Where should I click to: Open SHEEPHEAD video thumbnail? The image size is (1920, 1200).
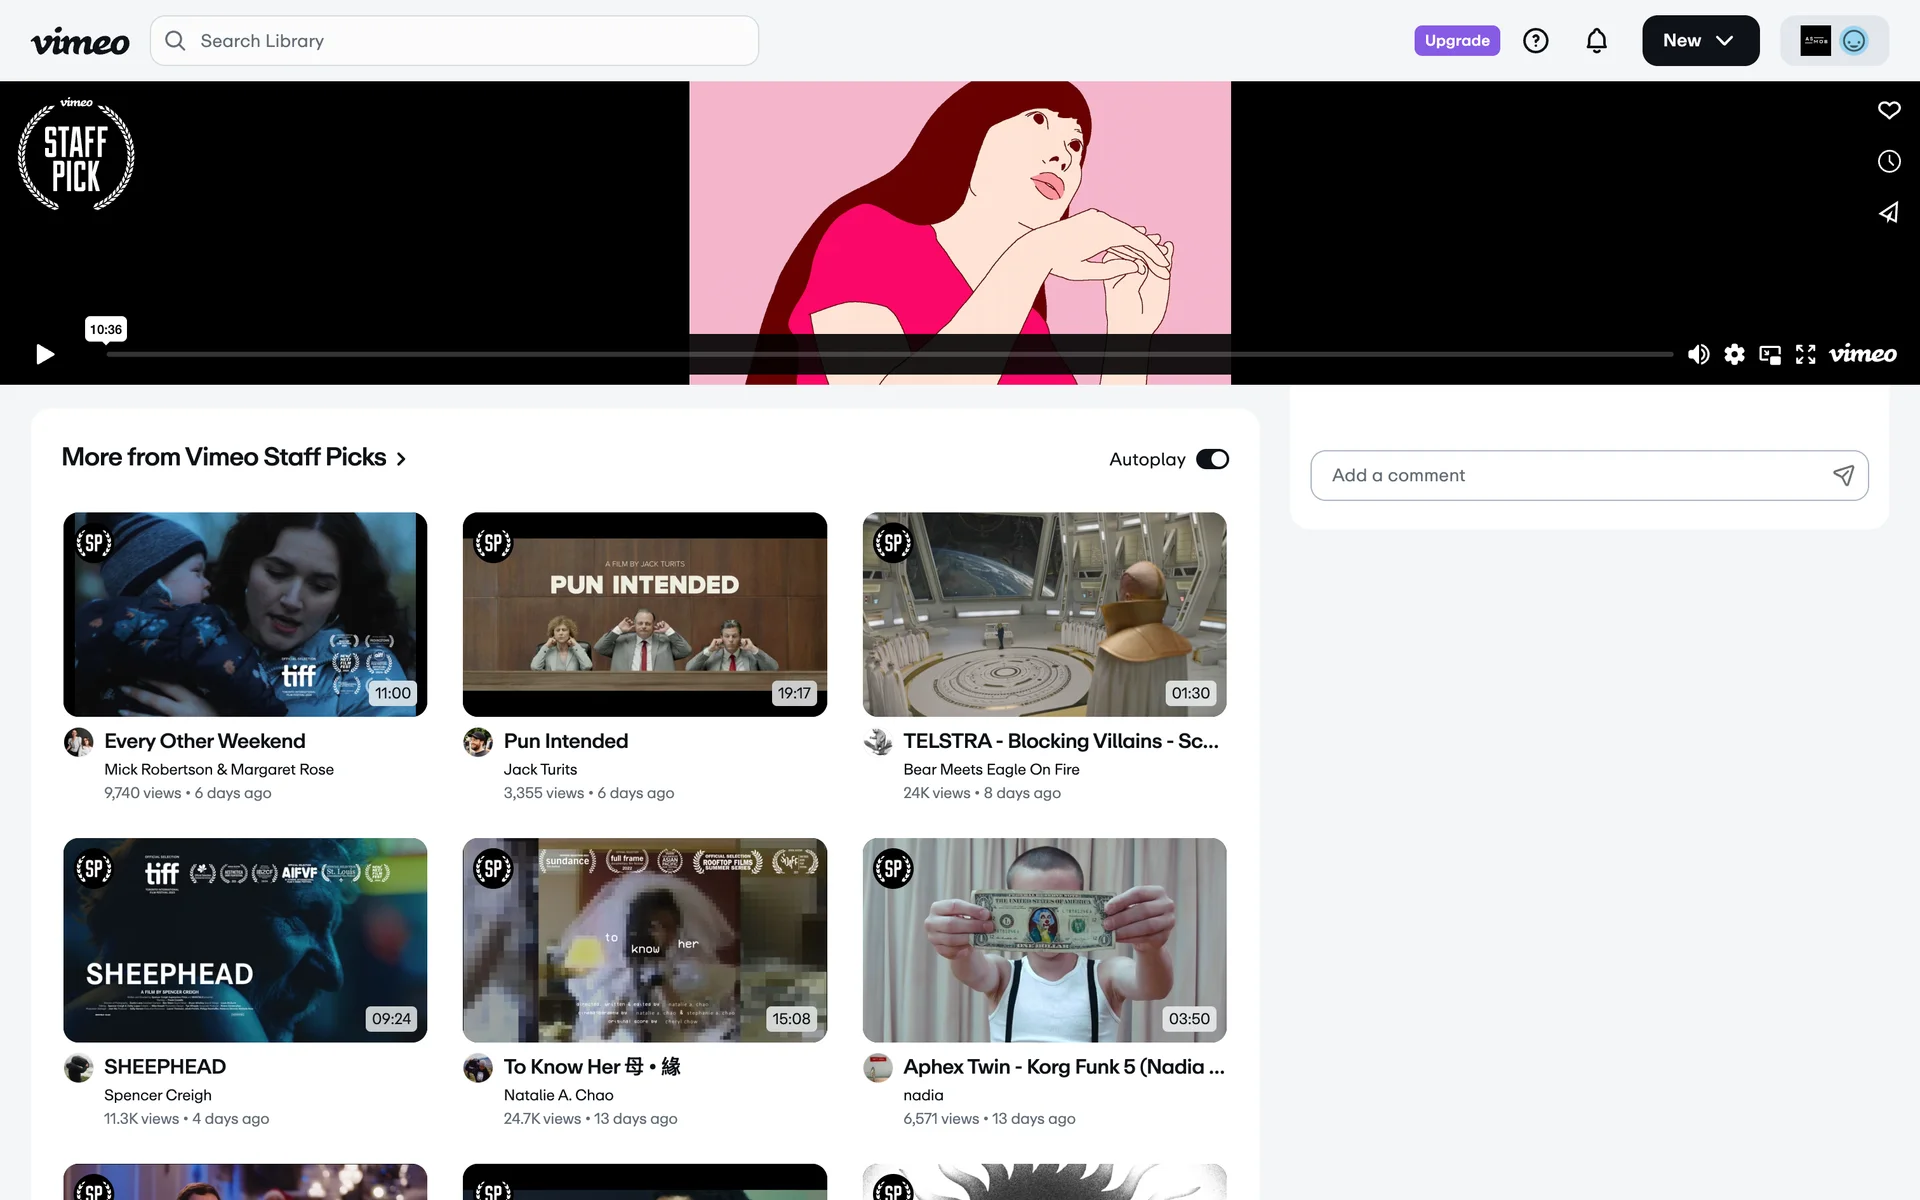(245, 939)
